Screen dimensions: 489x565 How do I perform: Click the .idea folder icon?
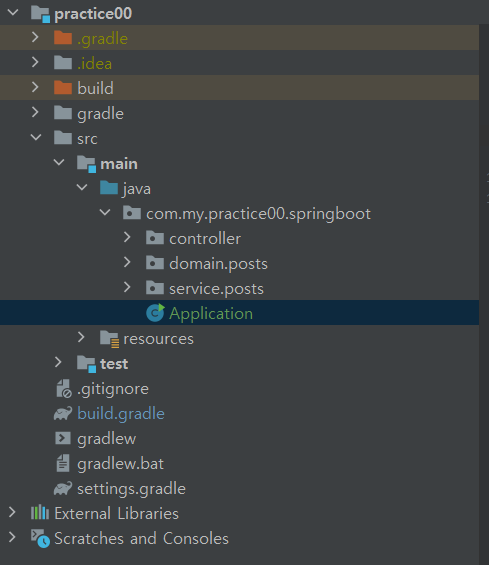pyautogui.click(x=63, y=62)
